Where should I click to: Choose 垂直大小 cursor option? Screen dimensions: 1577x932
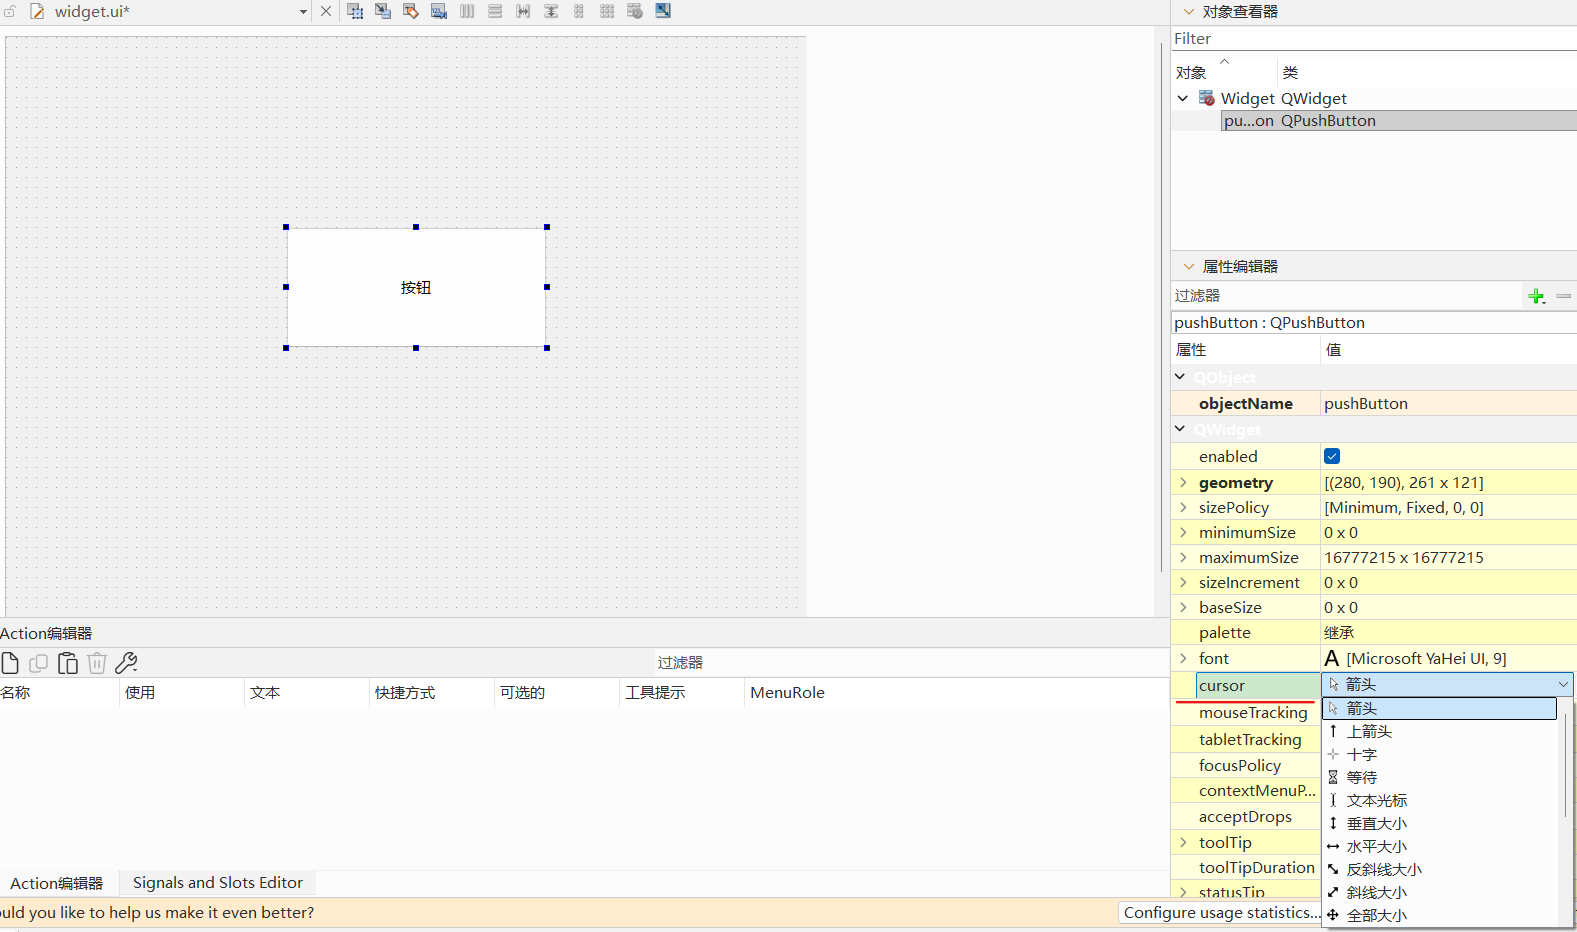point(1440,823)
